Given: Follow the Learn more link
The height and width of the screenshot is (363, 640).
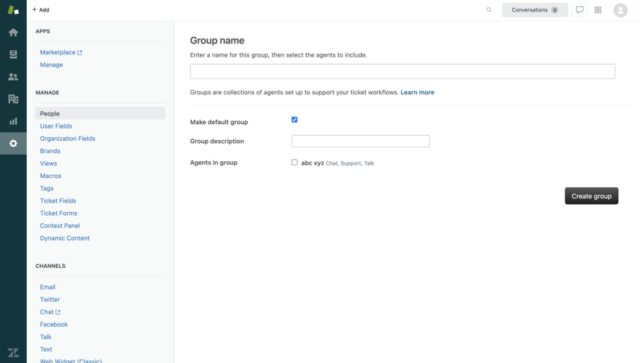Looking at the screenshot, I should (x=417, y=92).
